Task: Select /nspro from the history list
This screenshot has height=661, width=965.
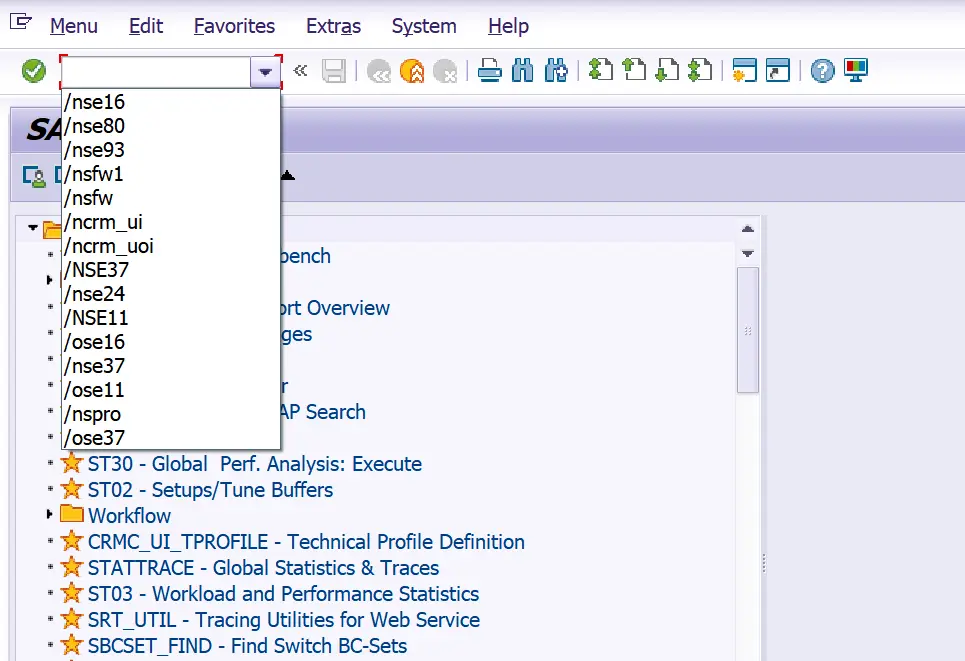Action: coord(171,414)
